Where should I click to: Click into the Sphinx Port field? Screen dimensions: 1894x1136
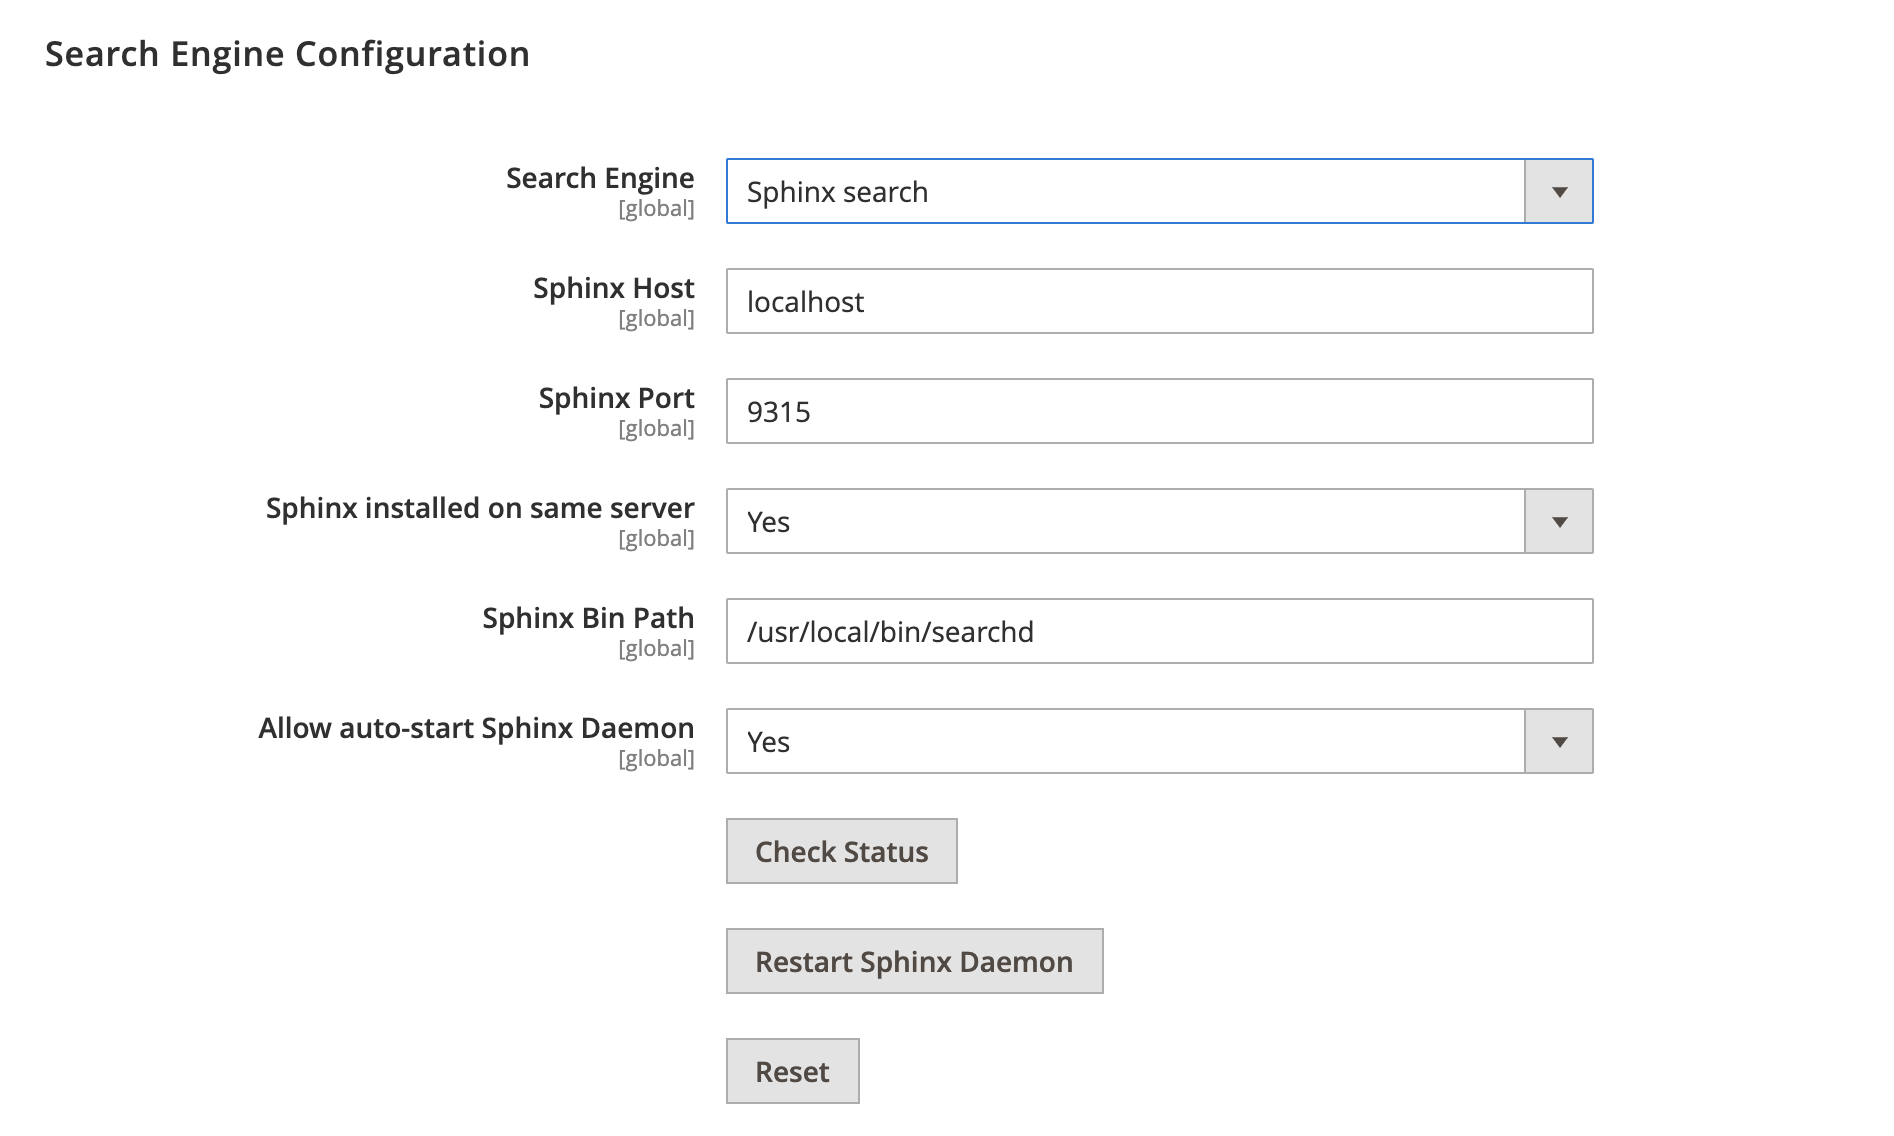coord(1158,411)
